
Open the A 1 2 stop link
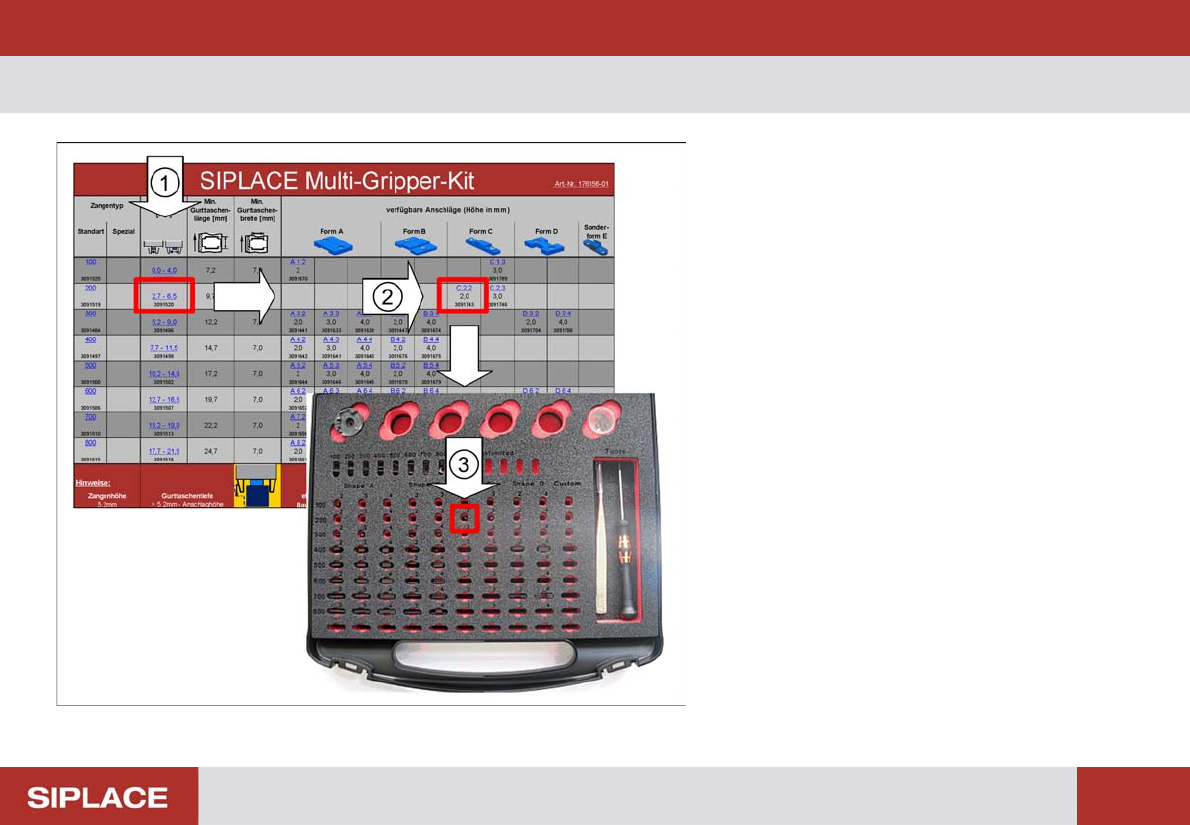298,262
